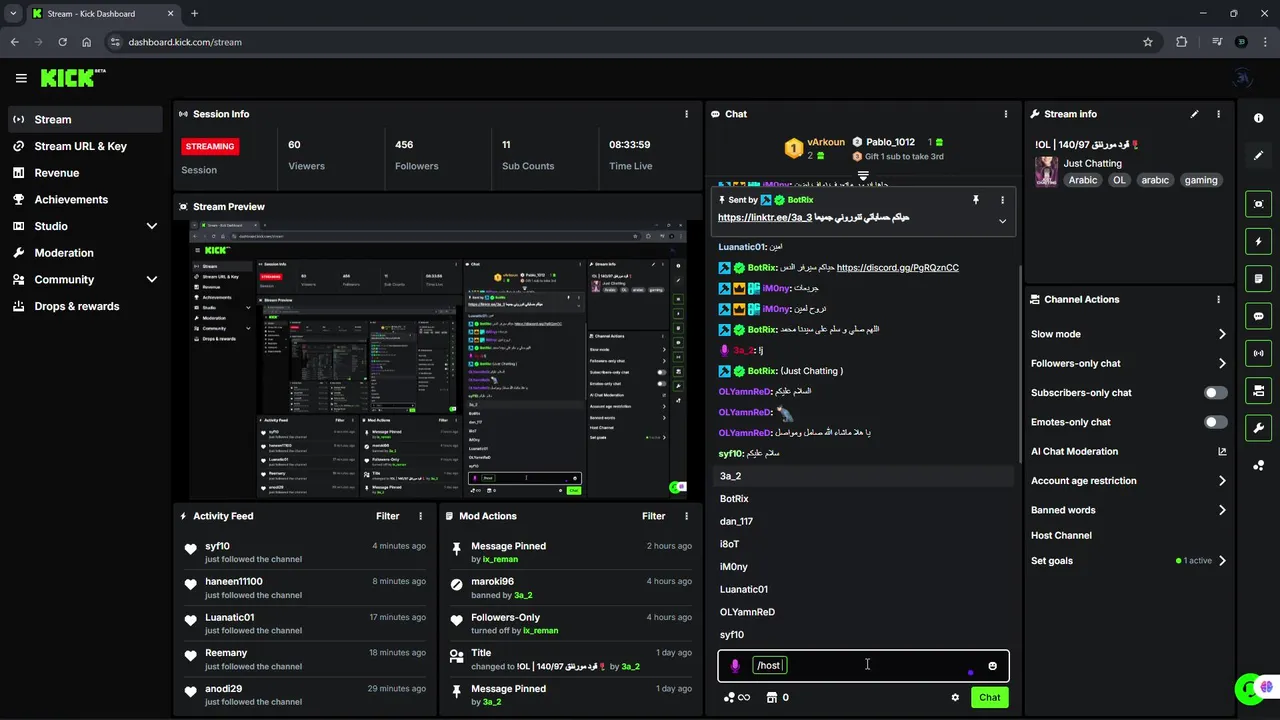The height and width of the screenshot is (720, 1280).
Task: Open Revenue page in sidebar
Action: pos(85,173)
